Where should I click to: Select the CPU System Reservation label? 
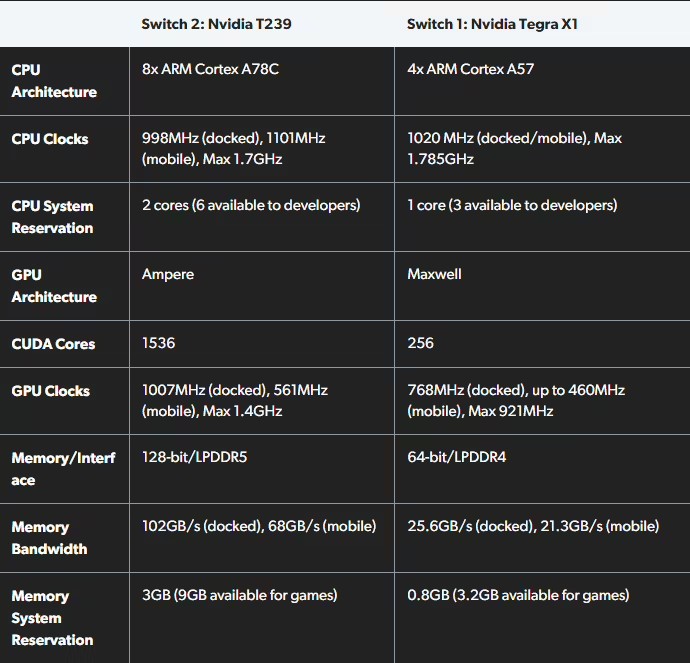(x=52, y=217)
